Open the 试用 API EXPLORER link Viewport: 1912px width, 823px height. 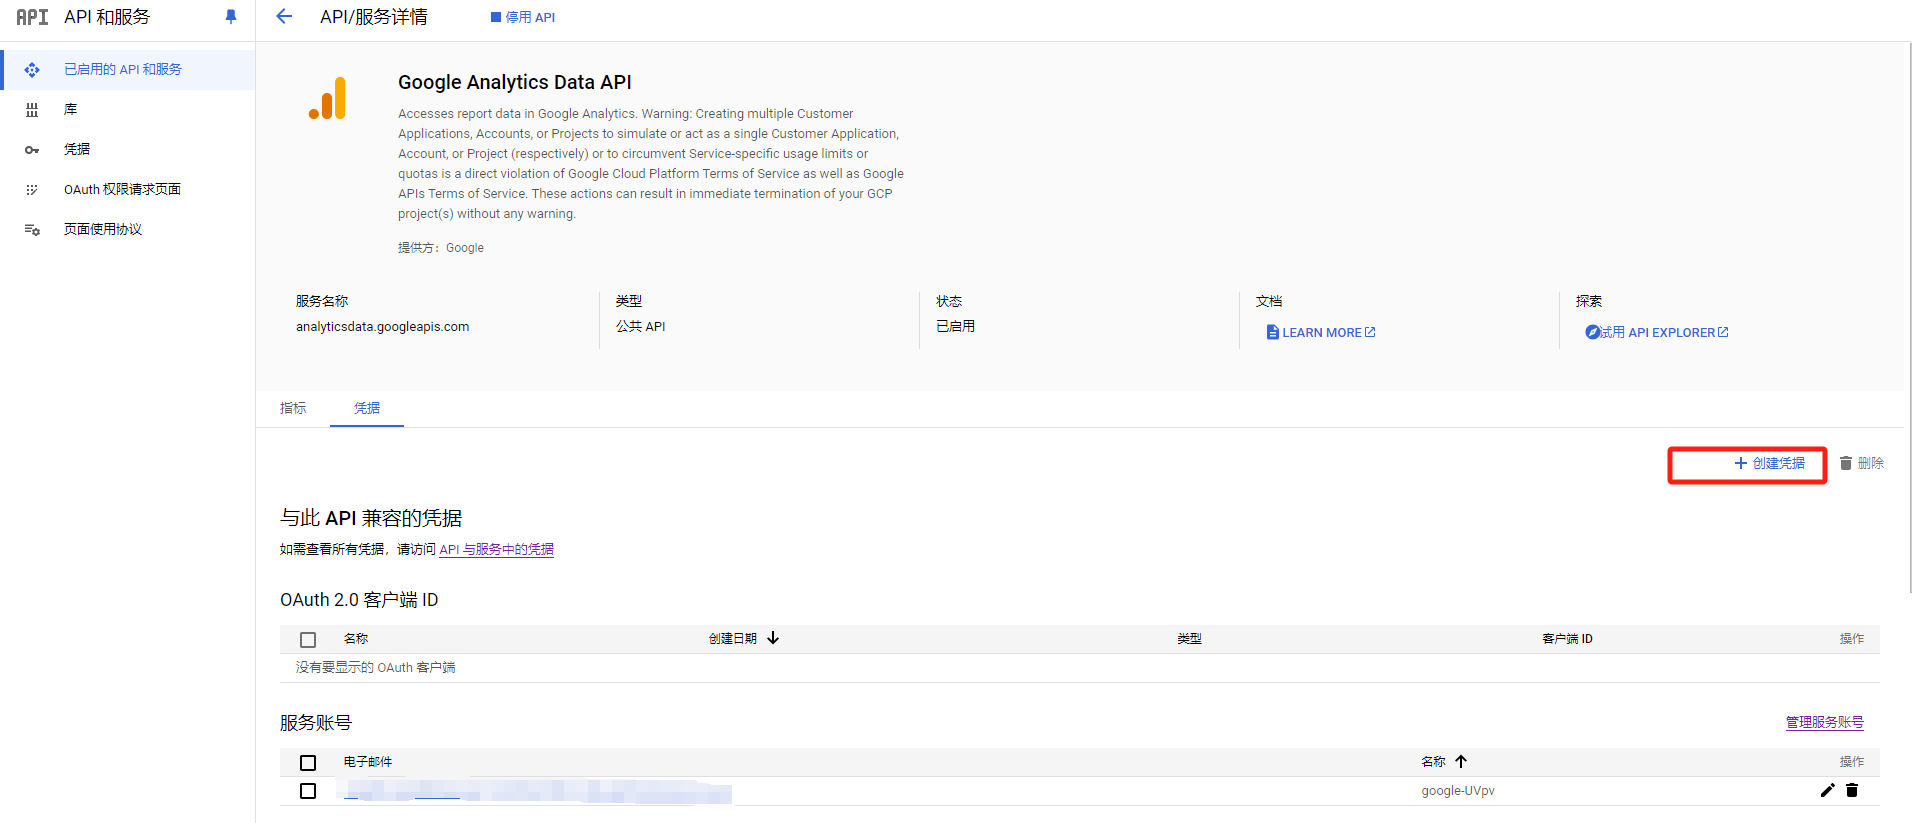[x=1657, y=332]
